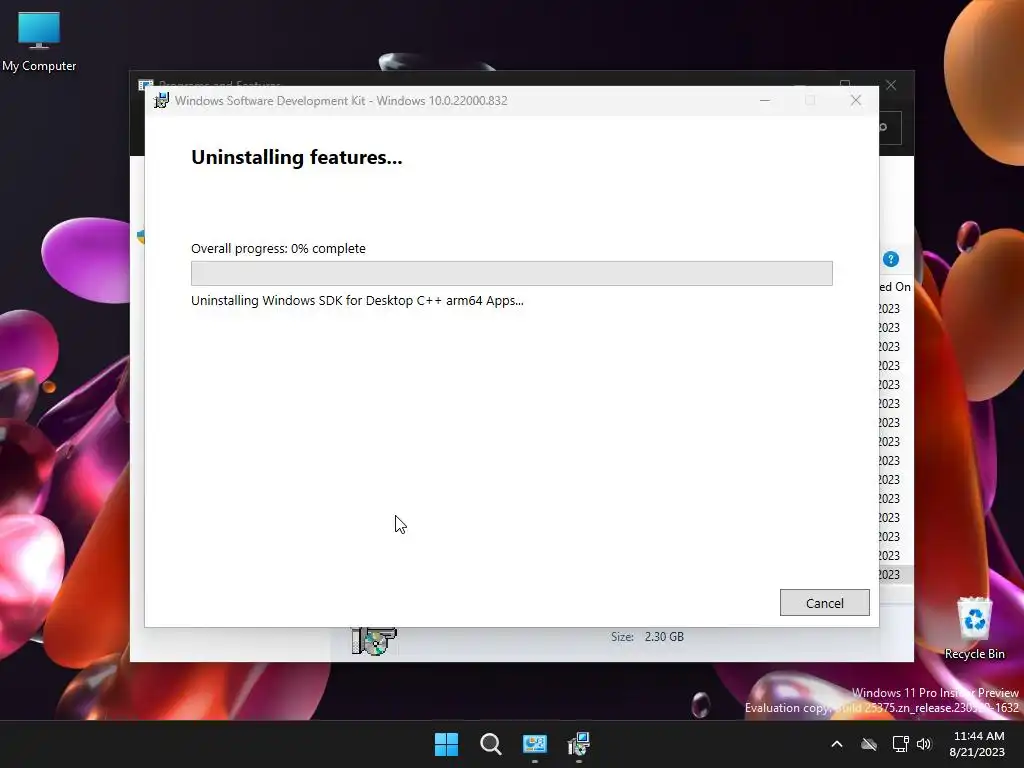
Task: Open the network status tray icon
Action: [900, 744]
